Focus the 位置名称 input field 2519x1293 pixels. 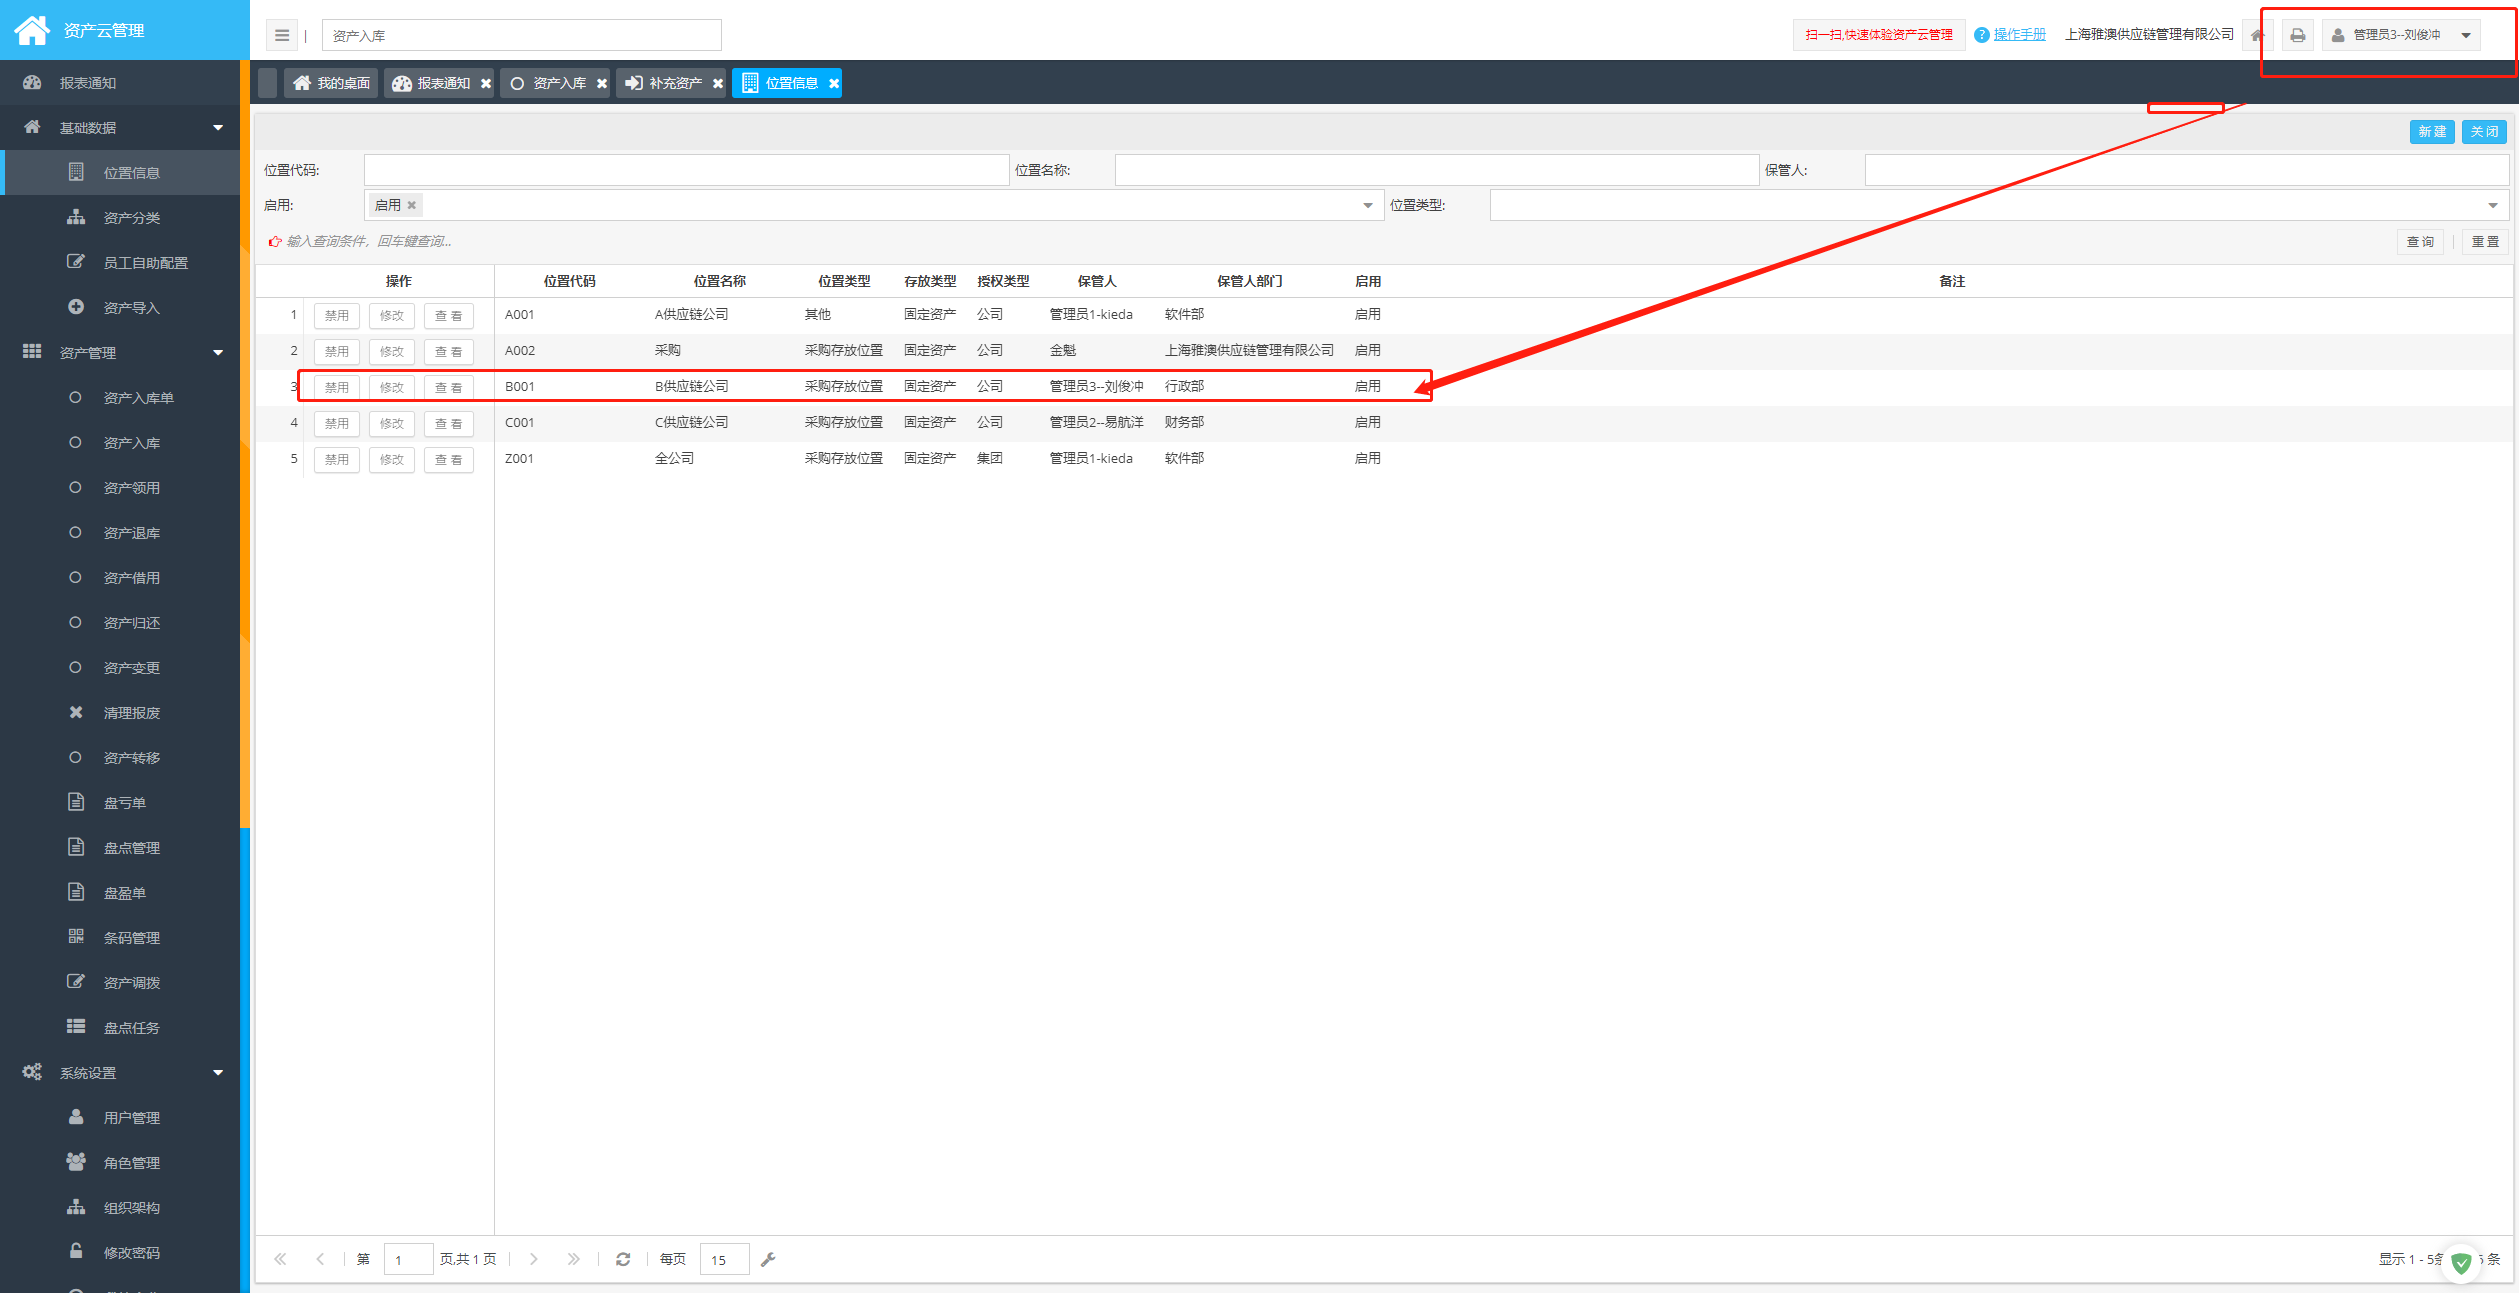tap(1437, 170)
